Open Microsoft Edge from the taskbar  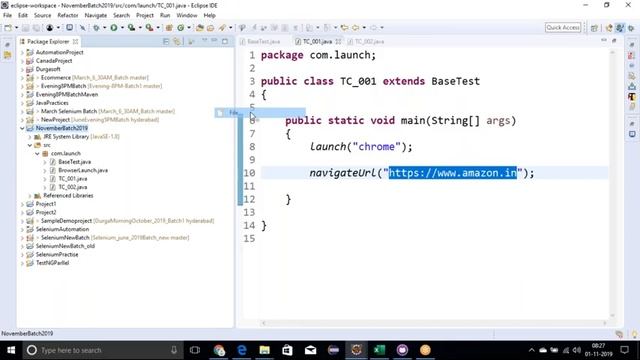(242, 350)
